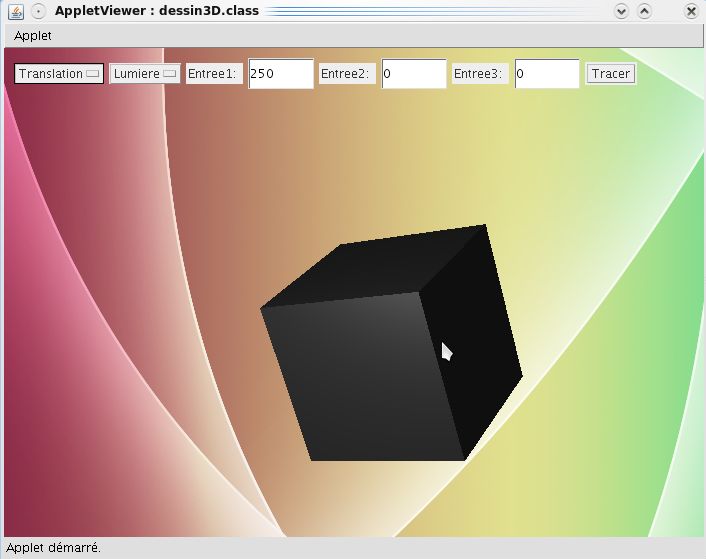706x559 pixels.
Task: Click the black 3D cube in the canvas
Action: click(391, 343)
